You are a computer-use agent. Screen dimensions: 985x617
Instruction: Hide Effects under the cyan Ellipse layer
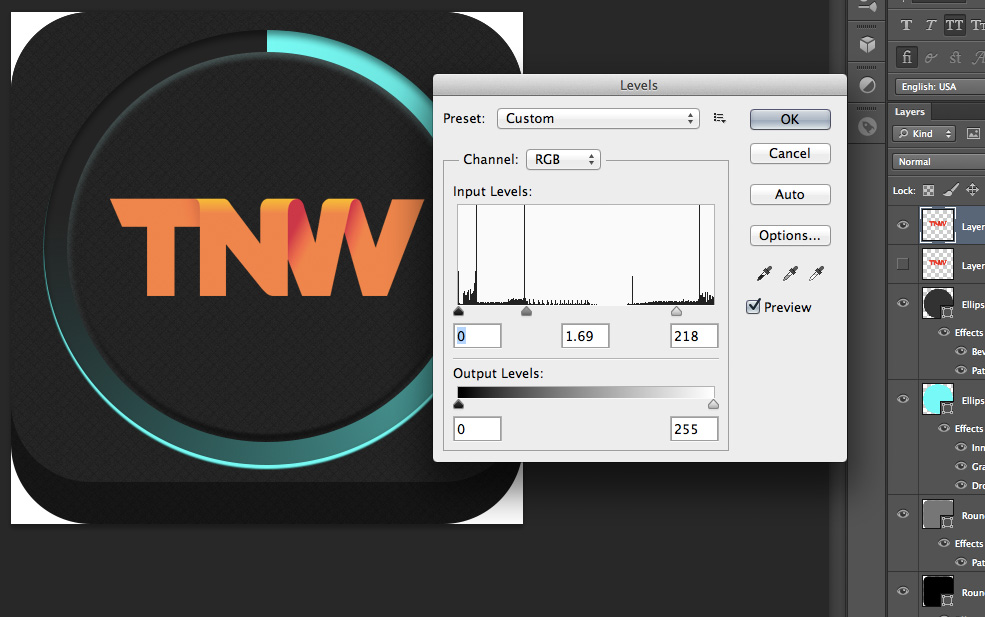(944, 429)
